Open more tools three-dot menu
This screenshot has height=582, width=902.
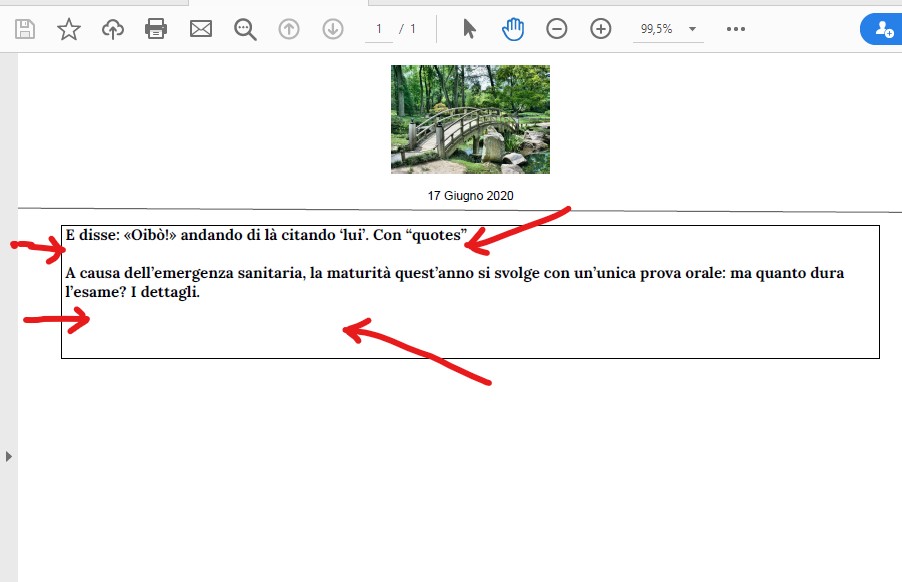coord(736,29)
